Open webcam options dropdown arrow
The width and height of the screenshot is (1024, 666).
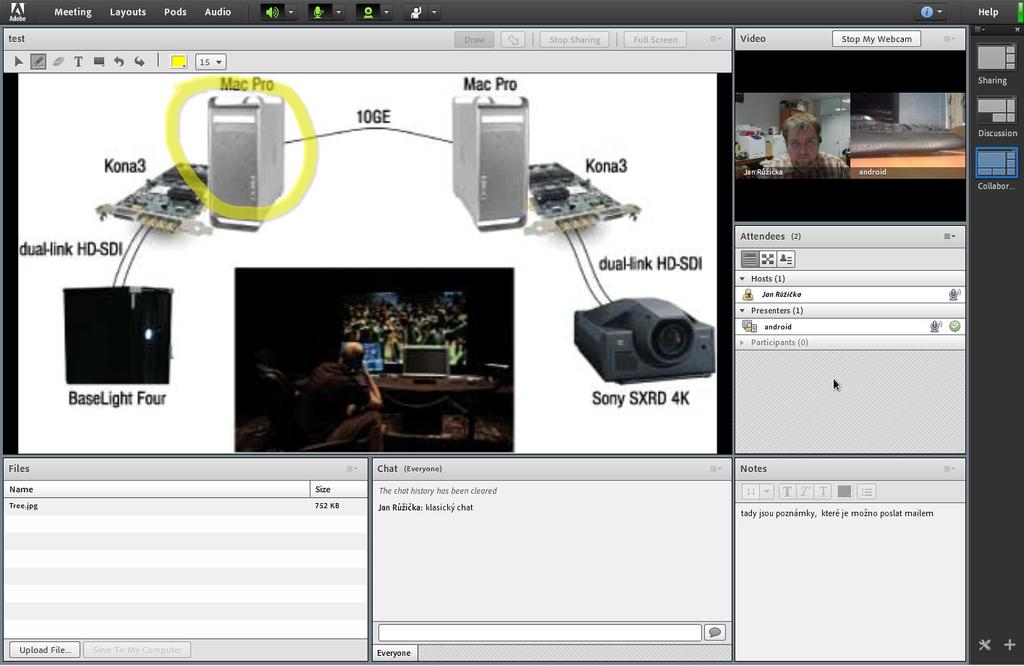pos(386,12)
